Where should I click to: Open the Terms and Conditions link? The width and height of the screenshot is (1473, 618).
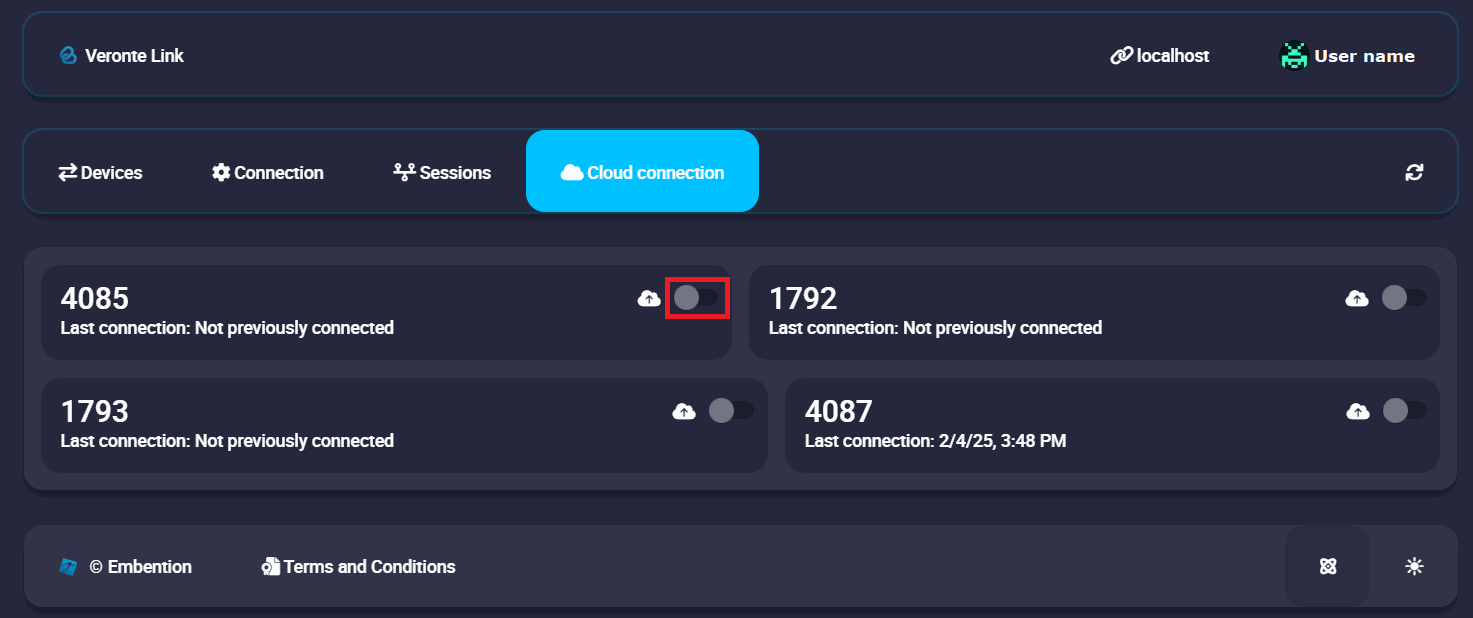(358, 567)
